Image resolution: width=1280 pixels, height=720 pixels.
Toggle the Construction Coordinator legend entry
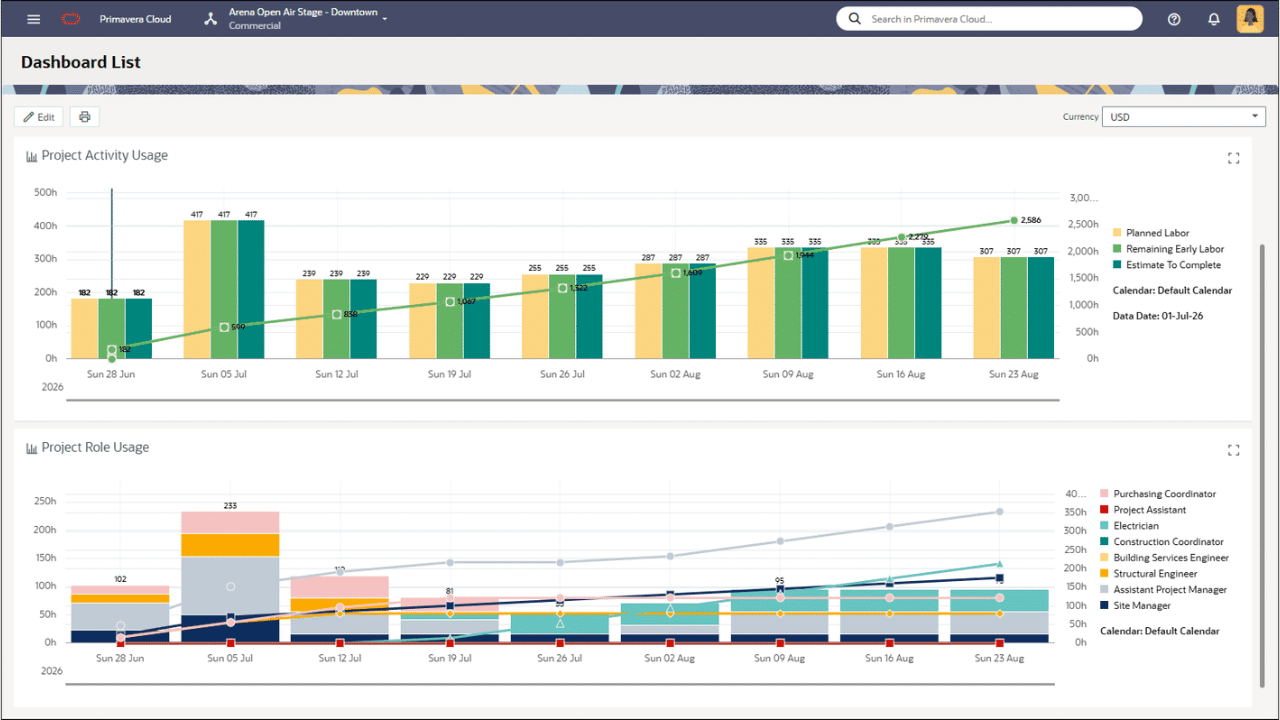point(1162,542)
